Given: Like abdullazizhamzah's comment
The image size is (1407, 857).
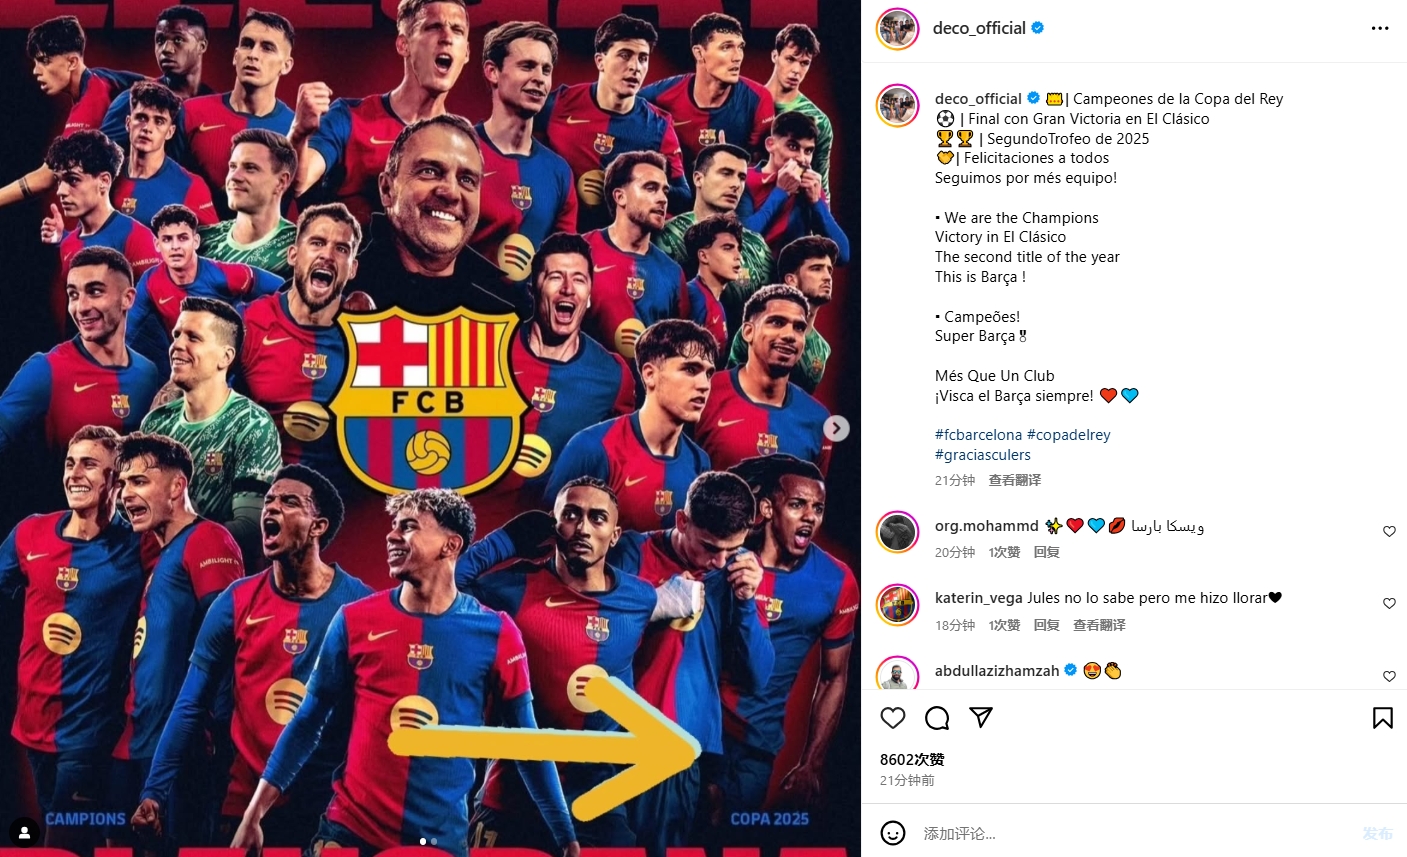Looking at the screenshot, I should [x=1389, y=676].
